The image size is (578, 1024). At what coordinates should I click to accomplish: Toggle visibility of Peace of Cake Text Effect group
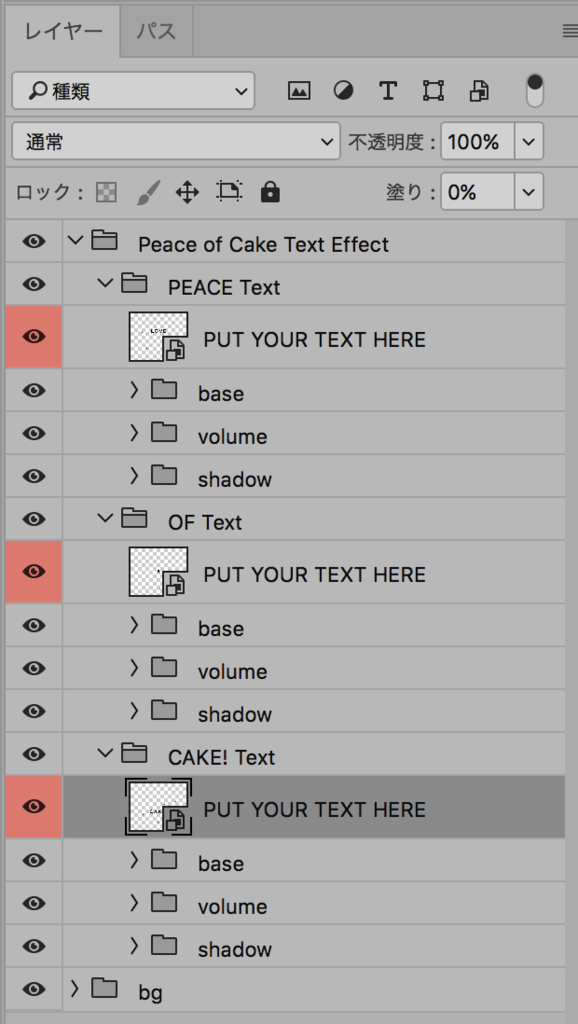pyautogui.click(x=34, y=242)
